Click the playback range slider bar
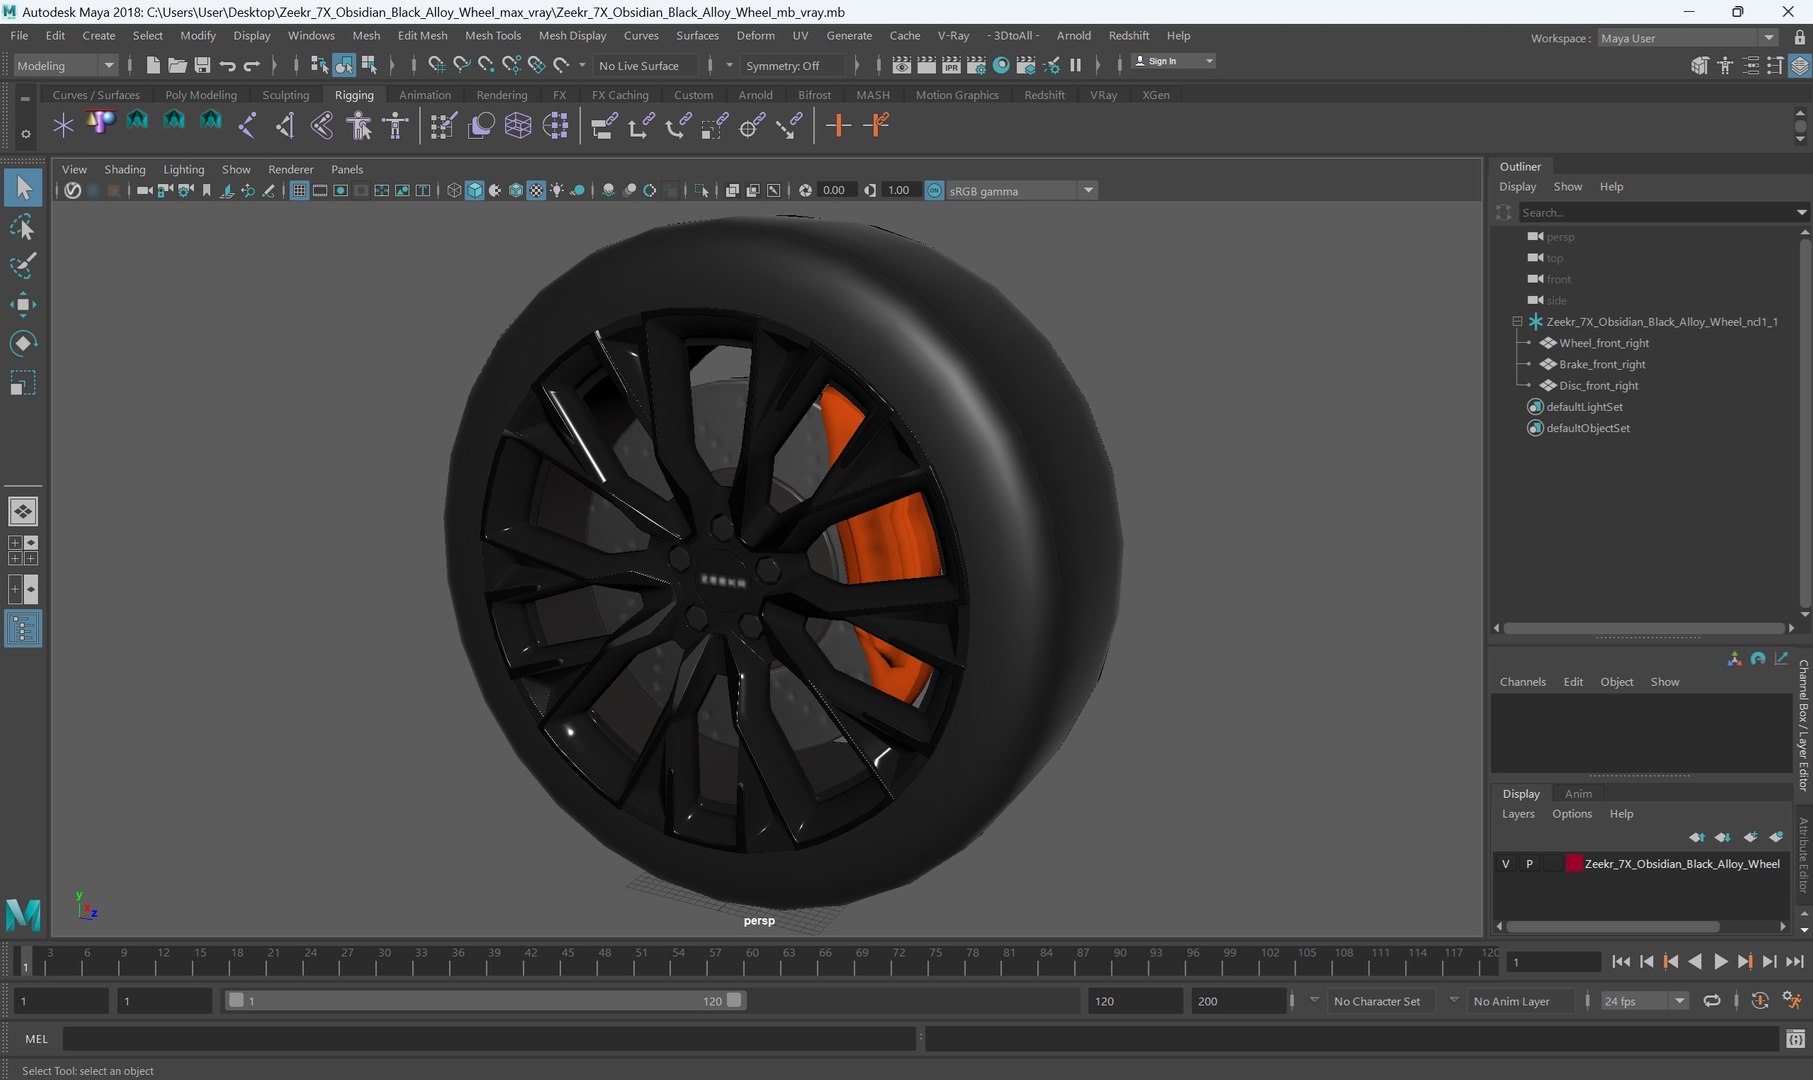This screenshot has height=1080, width=1813. point(485,1000)
